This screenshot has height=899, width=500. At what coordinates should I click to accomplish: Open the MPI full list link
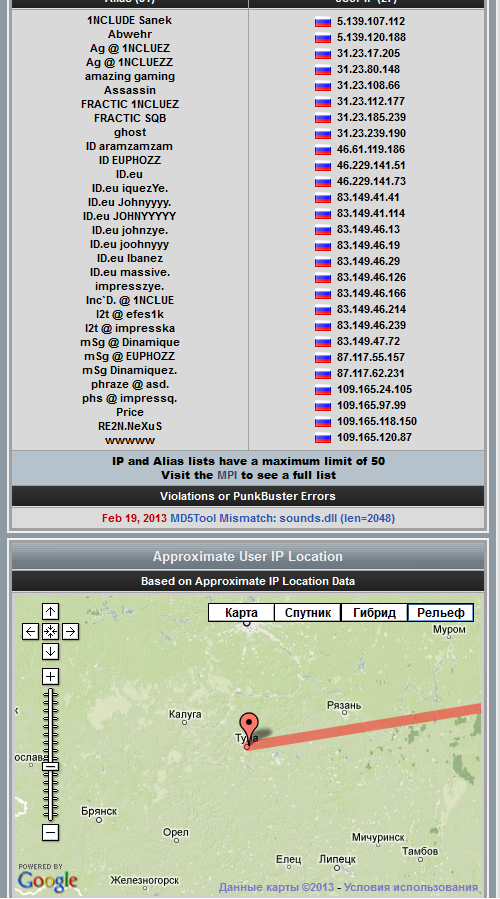pyautogui.click(x=226, y=475)
